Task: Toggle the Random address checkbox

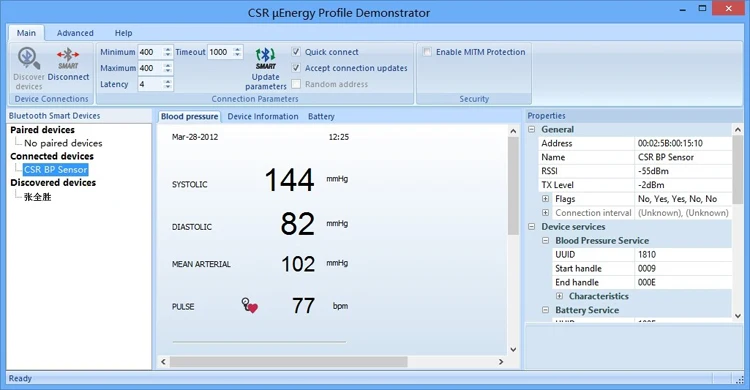Action: tap(296, 84)
